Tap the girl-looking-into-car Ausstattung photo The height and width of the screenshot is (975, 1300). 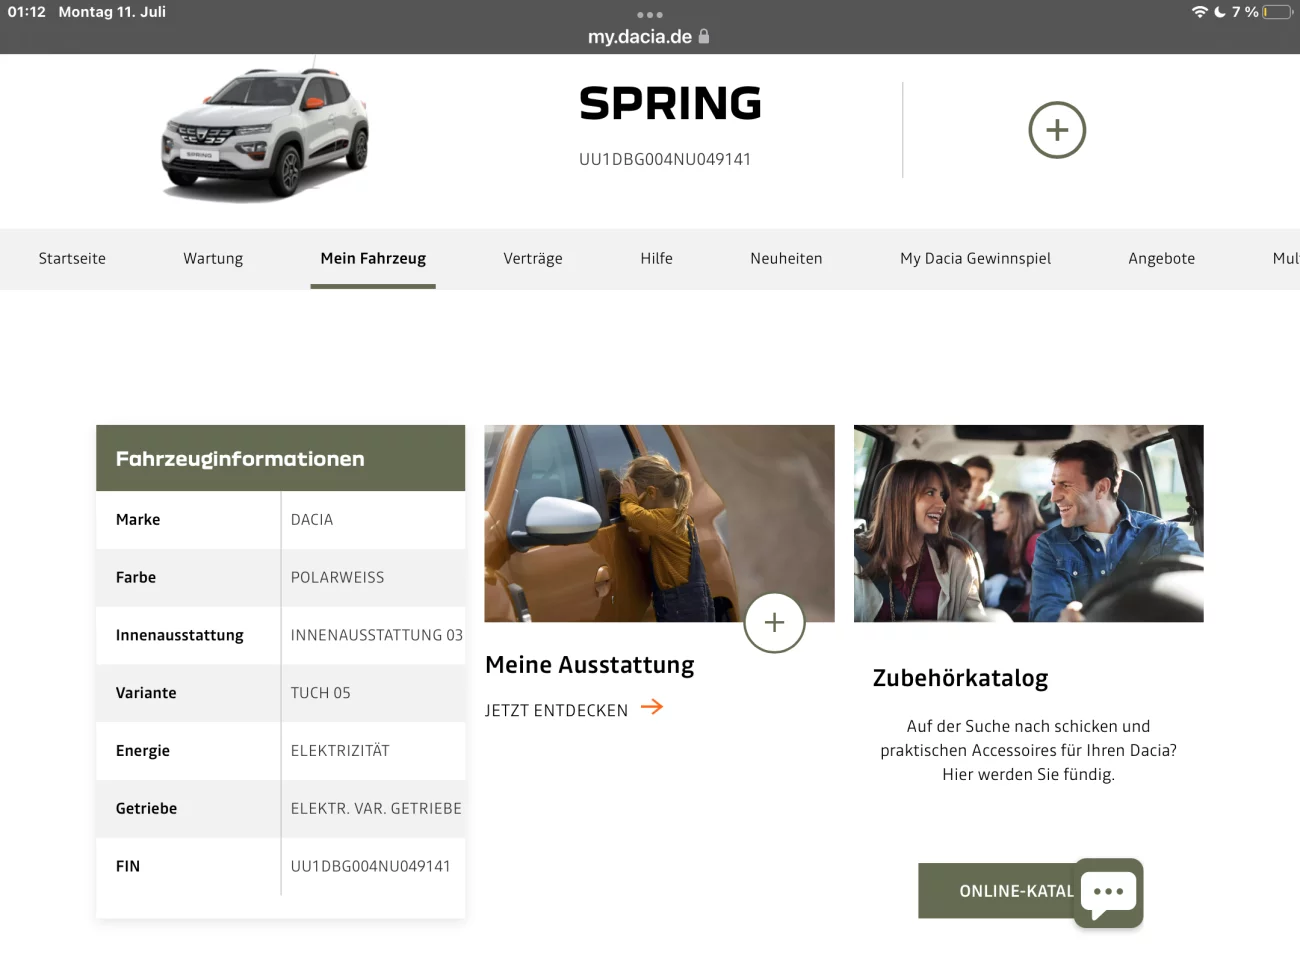(659, 523)
